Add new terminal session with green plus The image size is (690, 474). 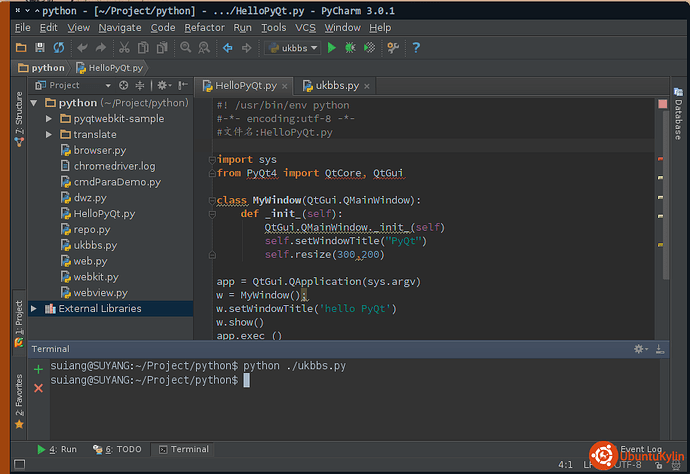coord(39,369)
